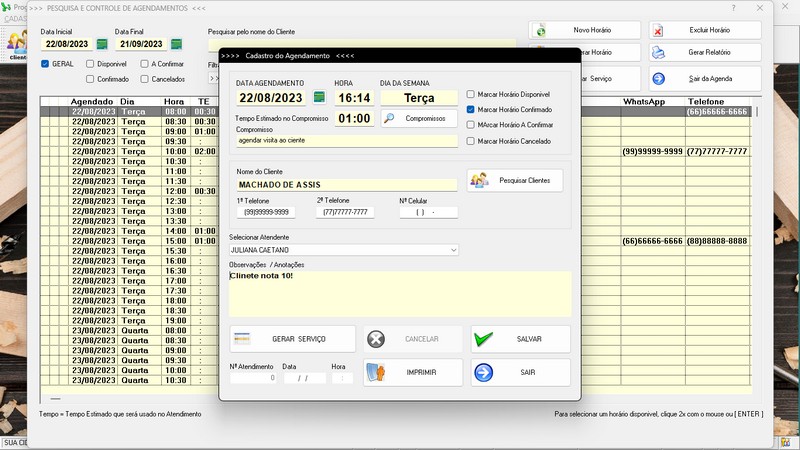Image resolution: width=800 pixels, height=450 pixels.
Task: Click the SALVAR button
Action: coord(520,339)
